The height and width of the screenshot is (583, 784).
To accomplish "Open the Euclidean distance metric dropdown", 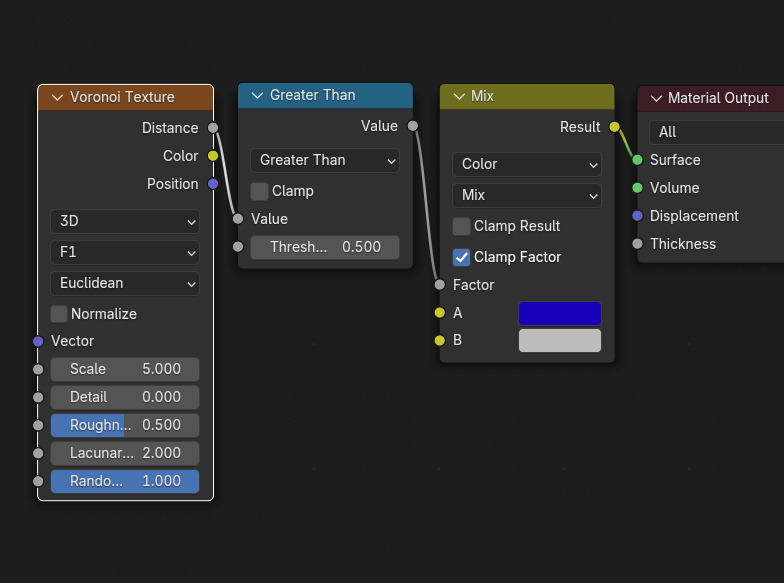I will pyautogui.click(x=125, y=284).
